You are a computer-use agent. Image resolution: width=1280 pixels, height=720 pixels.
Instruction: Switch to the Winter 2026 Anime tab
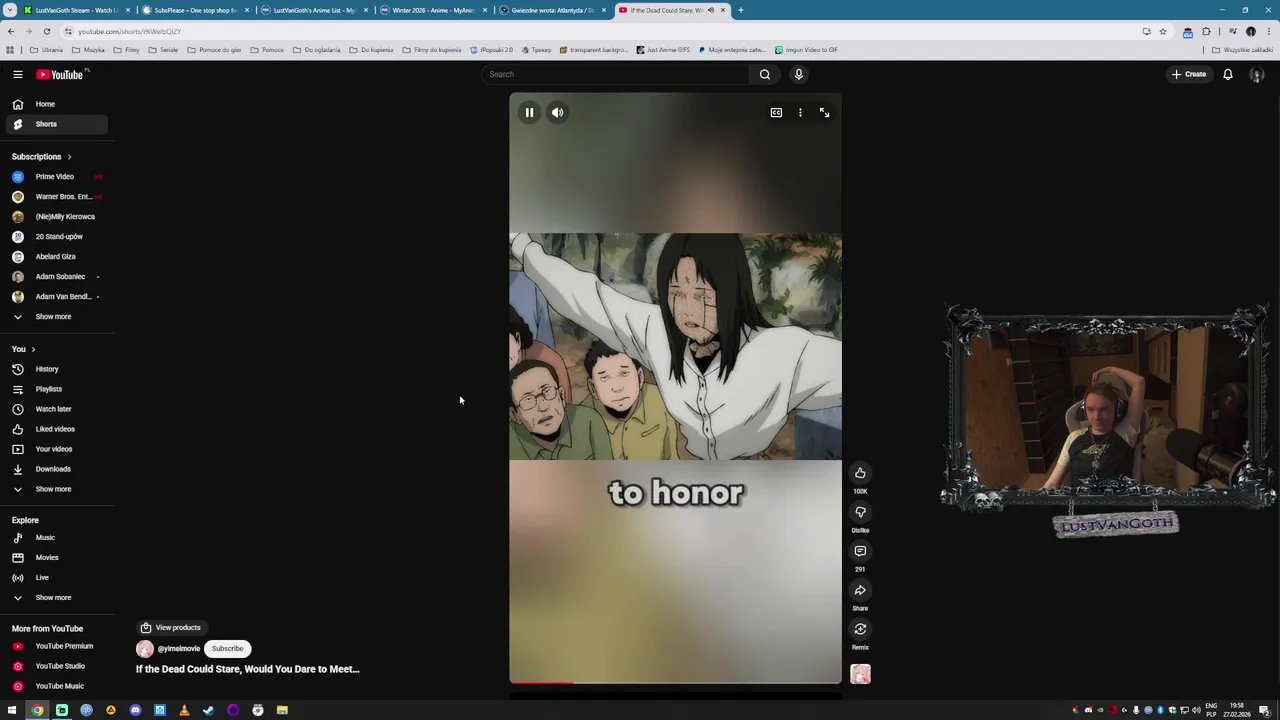[x=432, y=10]
